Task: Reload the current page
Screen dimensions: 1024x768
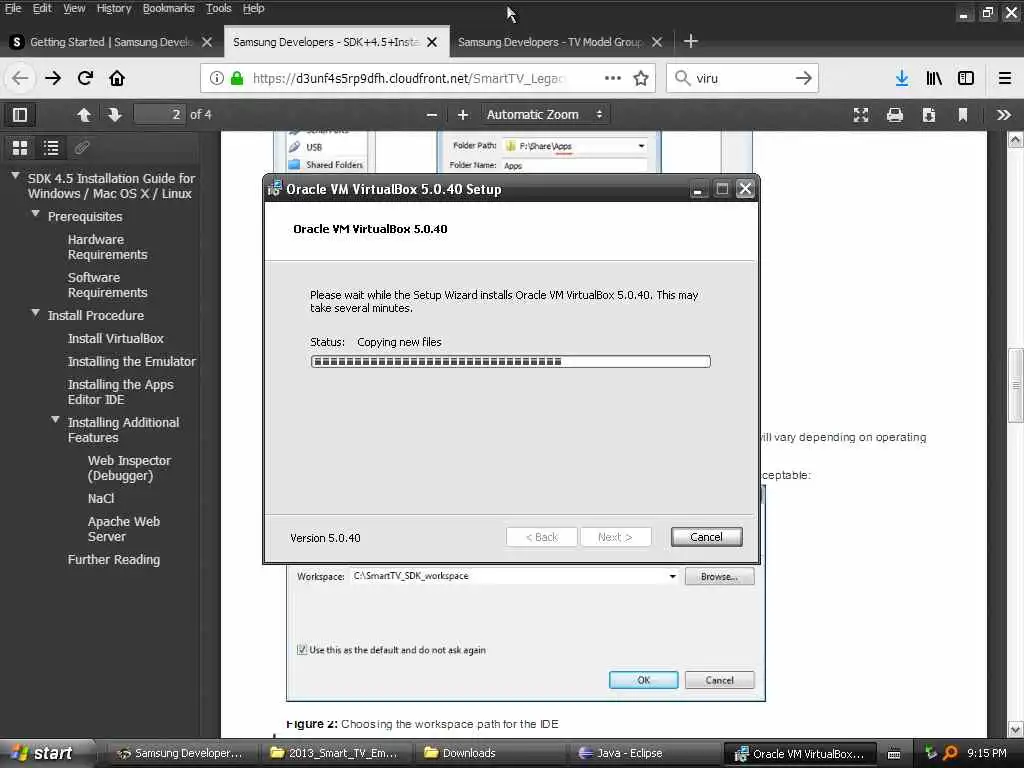Action: [85, 78]
